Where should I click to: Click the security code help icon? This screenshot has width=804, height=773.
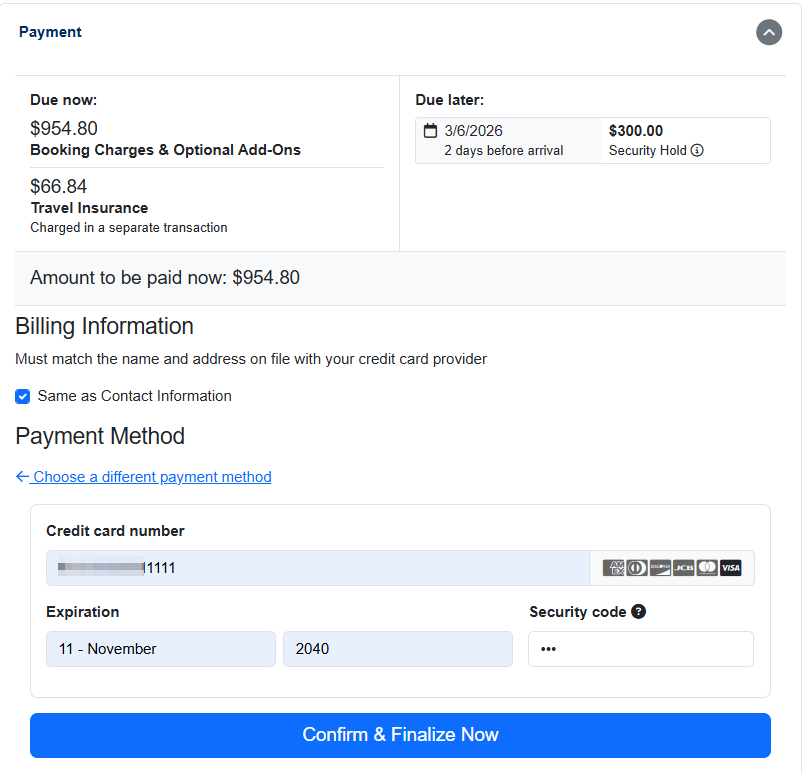[638, 611]
